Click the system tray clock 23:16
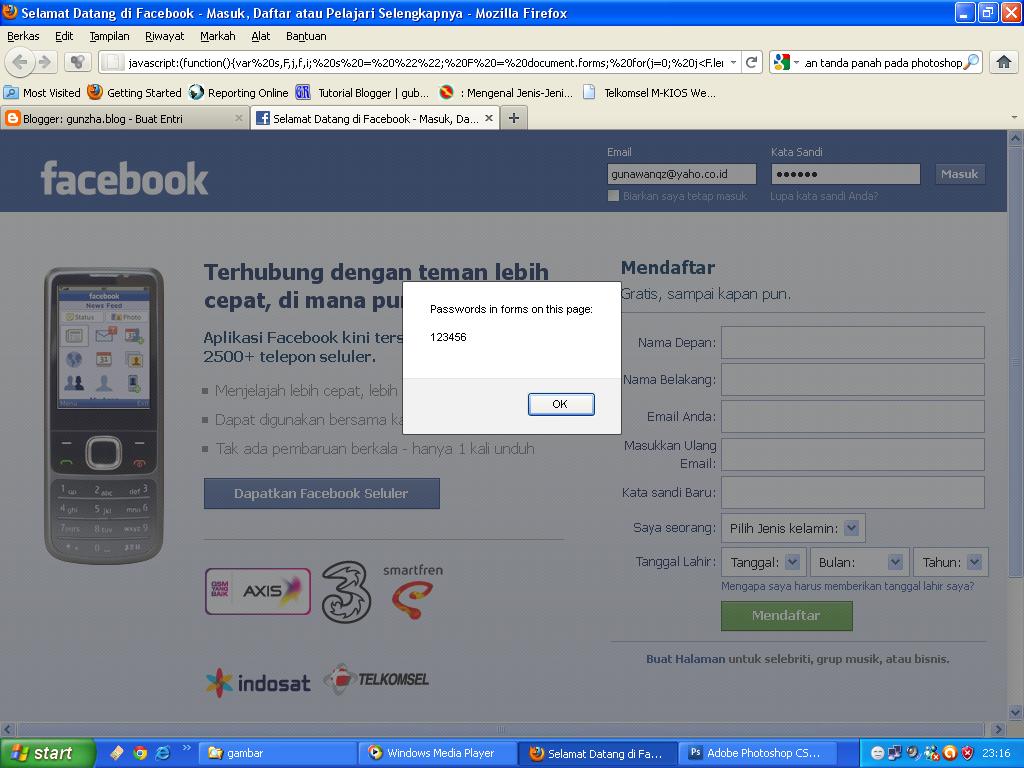The image size is (1024, 768). point(996,753)
